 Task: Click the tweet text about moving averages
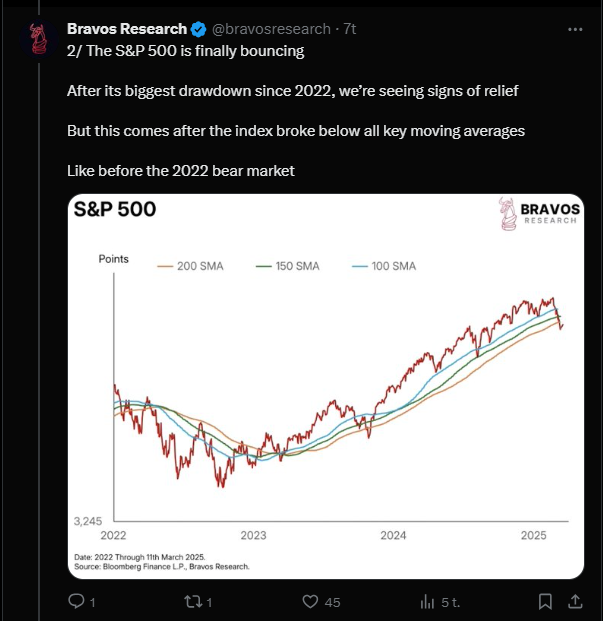(296, 131)
